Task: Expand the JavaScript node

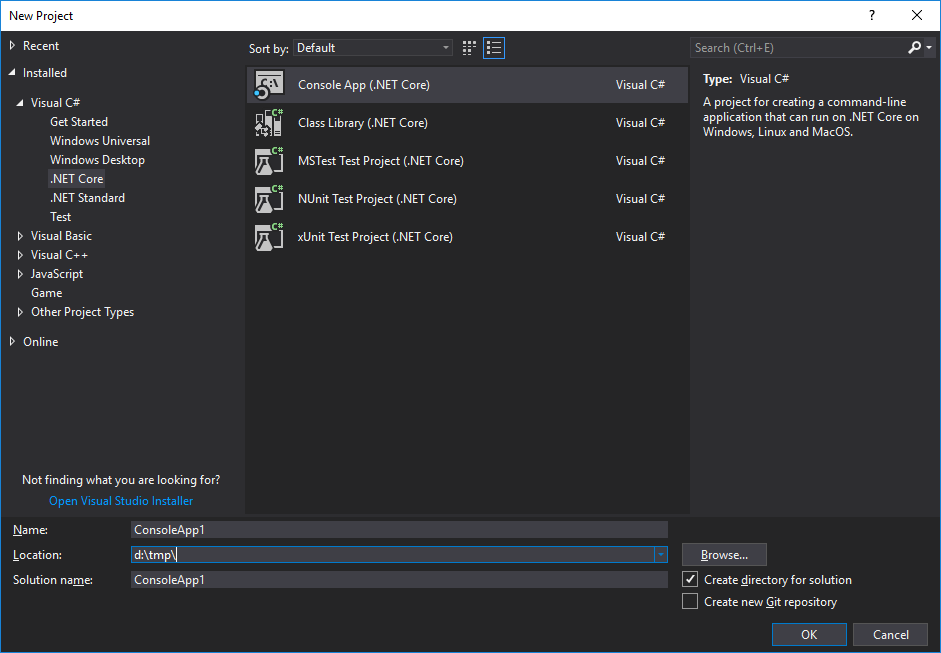Action: [20, 274]
